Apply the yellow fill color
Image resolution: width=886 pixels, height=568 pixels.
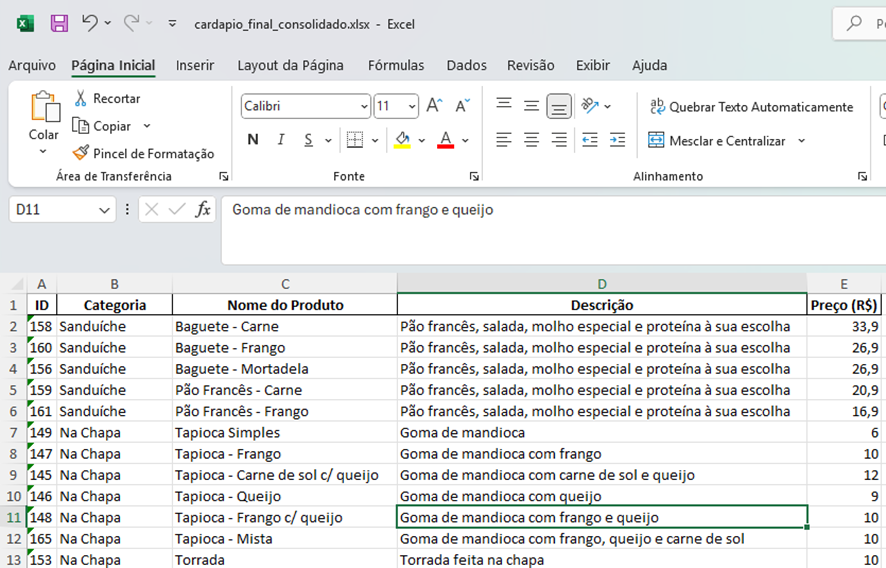point(402,140)
